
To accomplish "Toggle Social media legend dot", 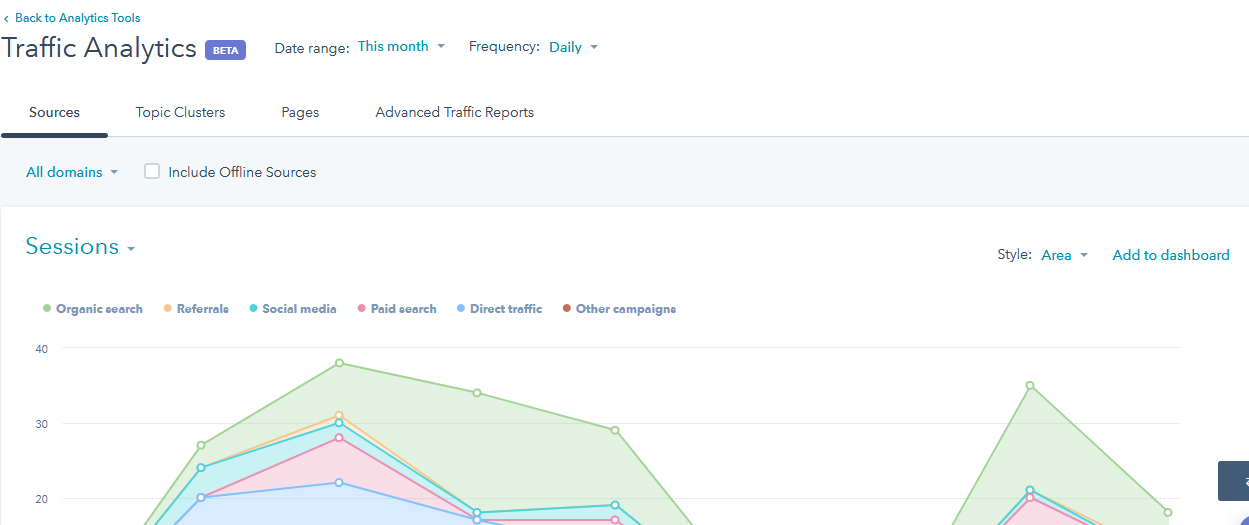I will coord(253,309).
